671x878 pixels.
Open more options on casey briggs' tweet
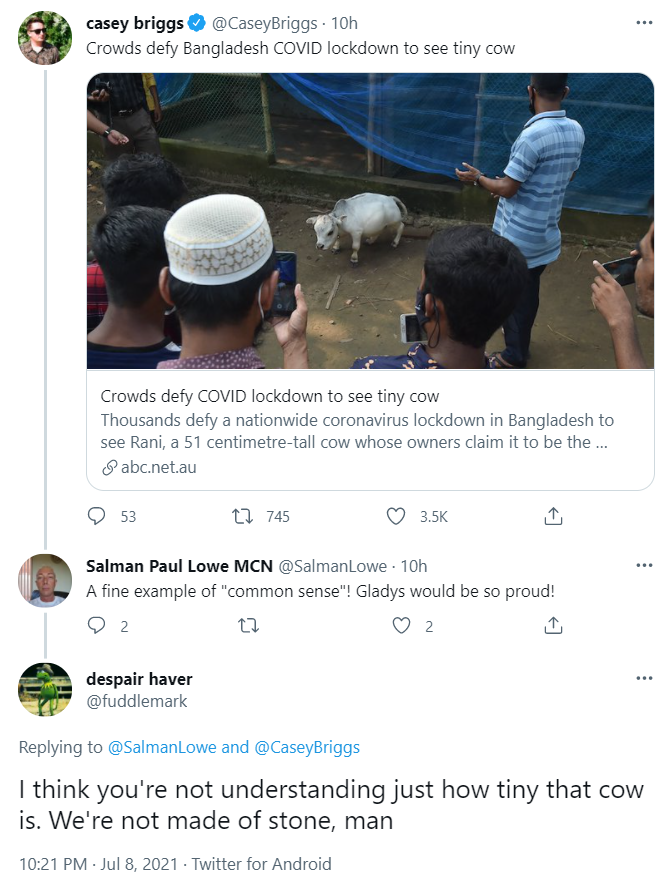644,22
